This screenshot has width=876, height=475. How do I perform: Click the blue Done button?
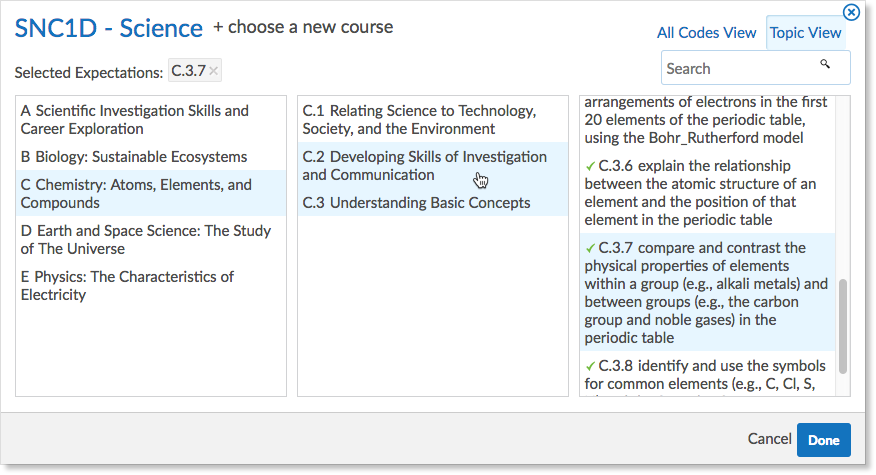coord(823,440)
